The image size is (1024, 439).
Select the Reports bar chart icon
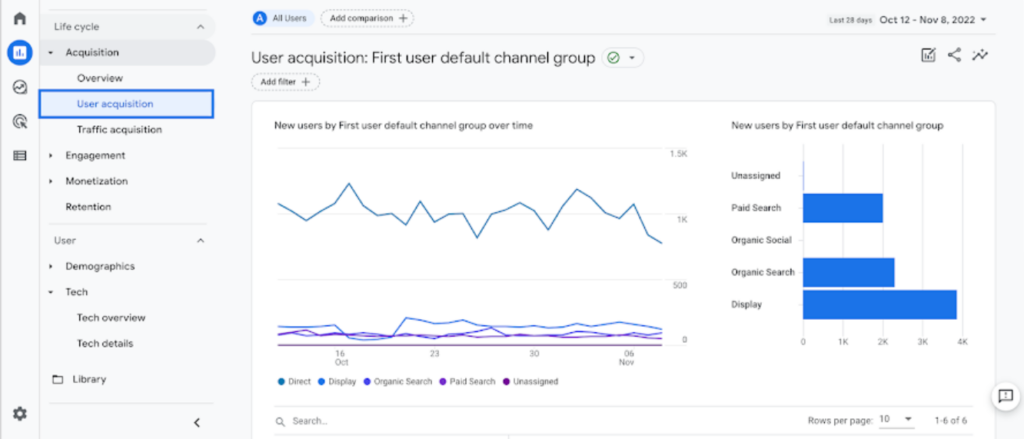click(x=19, y=53)
